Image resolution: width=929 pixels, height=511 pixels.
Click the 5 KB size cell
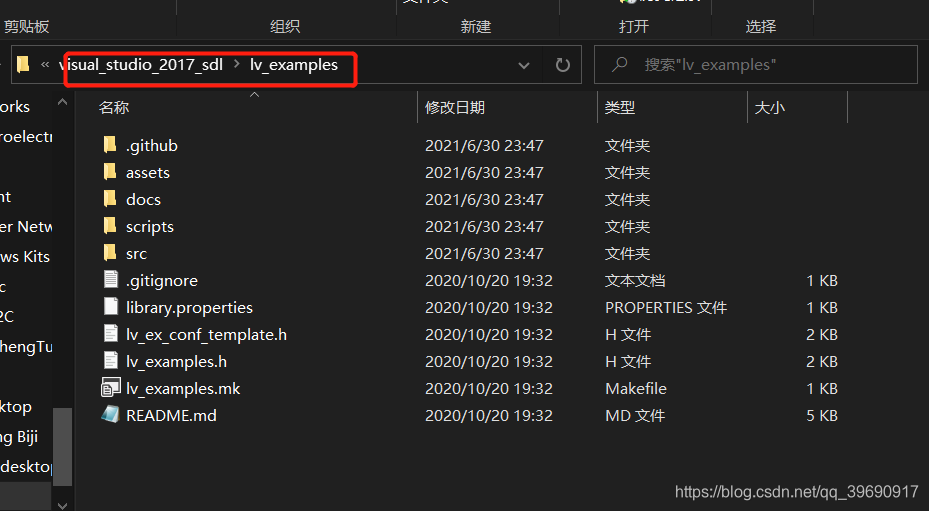(x=822, y=416)
